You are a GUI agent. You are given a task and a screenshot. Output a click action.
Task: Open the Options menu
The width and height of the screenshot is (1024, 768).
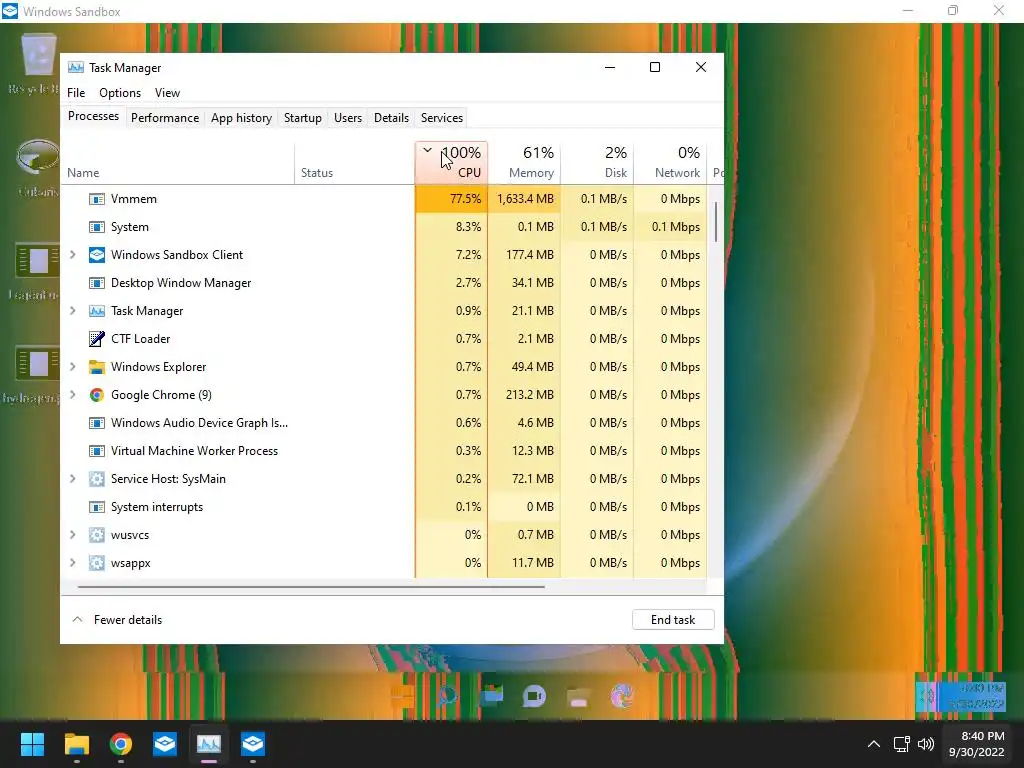(120, 93)
